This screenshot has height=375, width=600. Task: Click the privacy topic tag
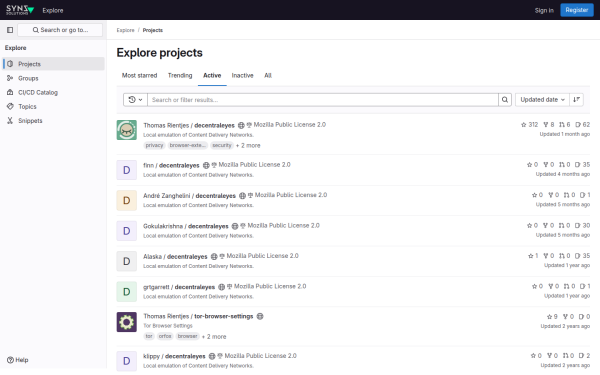[x=154, y=145]
